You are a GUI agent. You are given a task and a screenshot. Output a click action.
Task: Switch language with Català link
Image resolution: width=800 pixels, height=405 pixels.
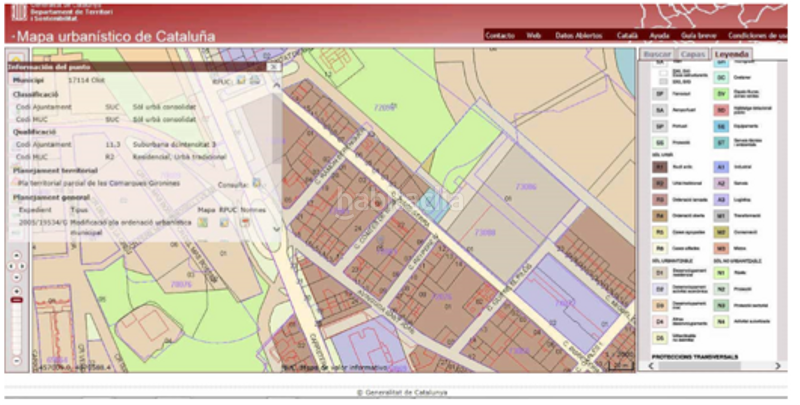[x=628, y=35]
